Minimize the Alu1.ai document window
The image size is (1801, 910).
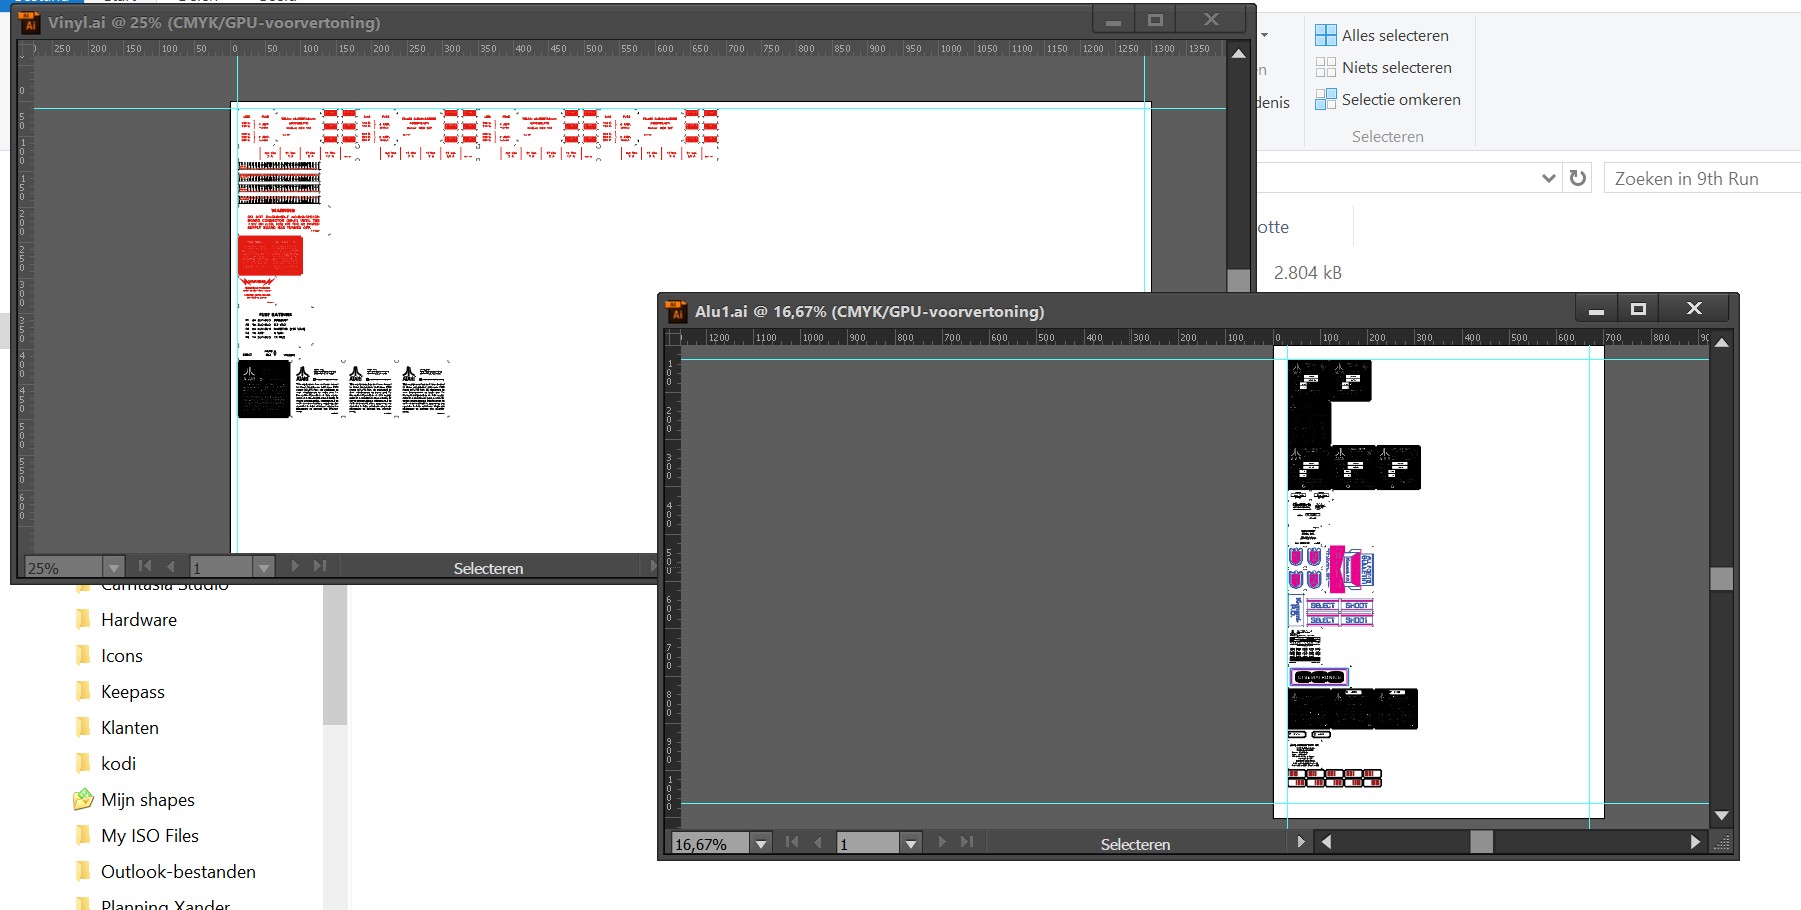(1596, 309)
